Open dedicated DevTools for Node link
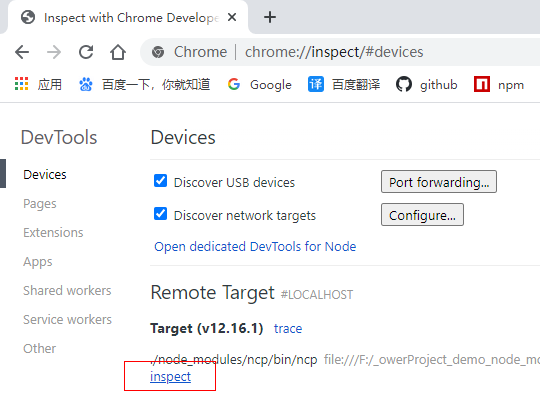The width and height of the screenshot is (540, 397). click(255, 247)
